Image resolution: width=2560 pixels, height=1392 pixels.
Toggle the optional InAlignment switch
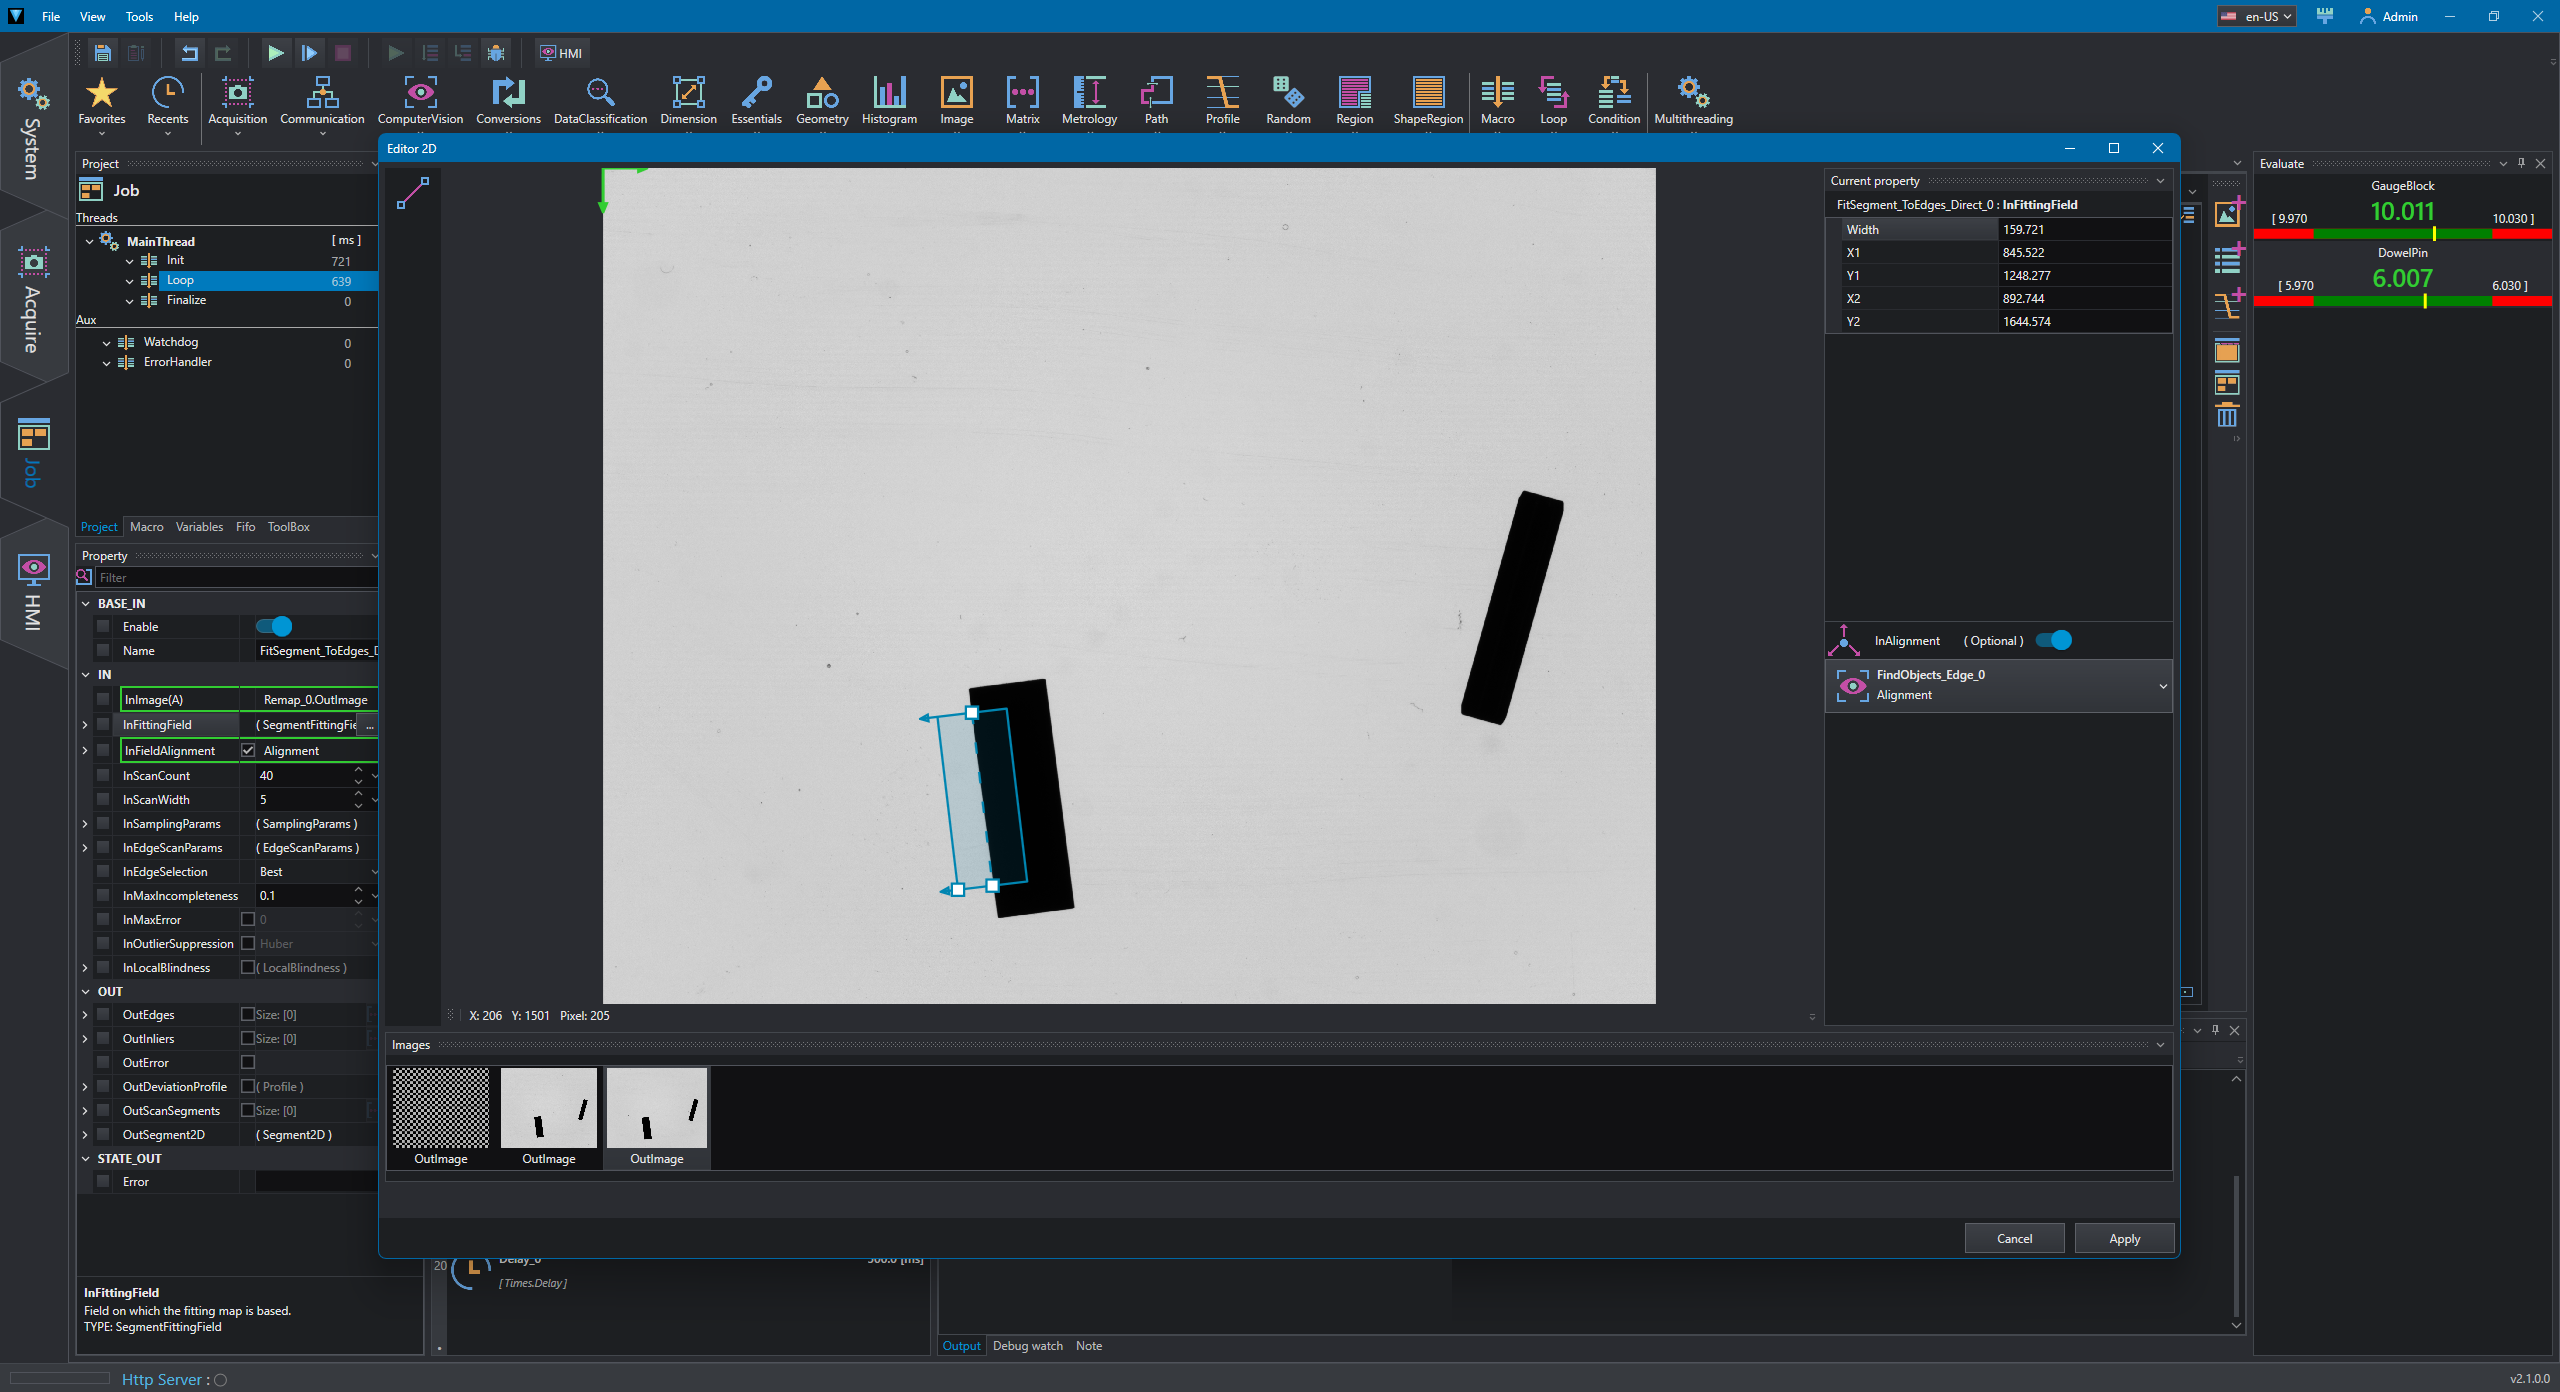pyautogui.click(x=2053, y=640)
